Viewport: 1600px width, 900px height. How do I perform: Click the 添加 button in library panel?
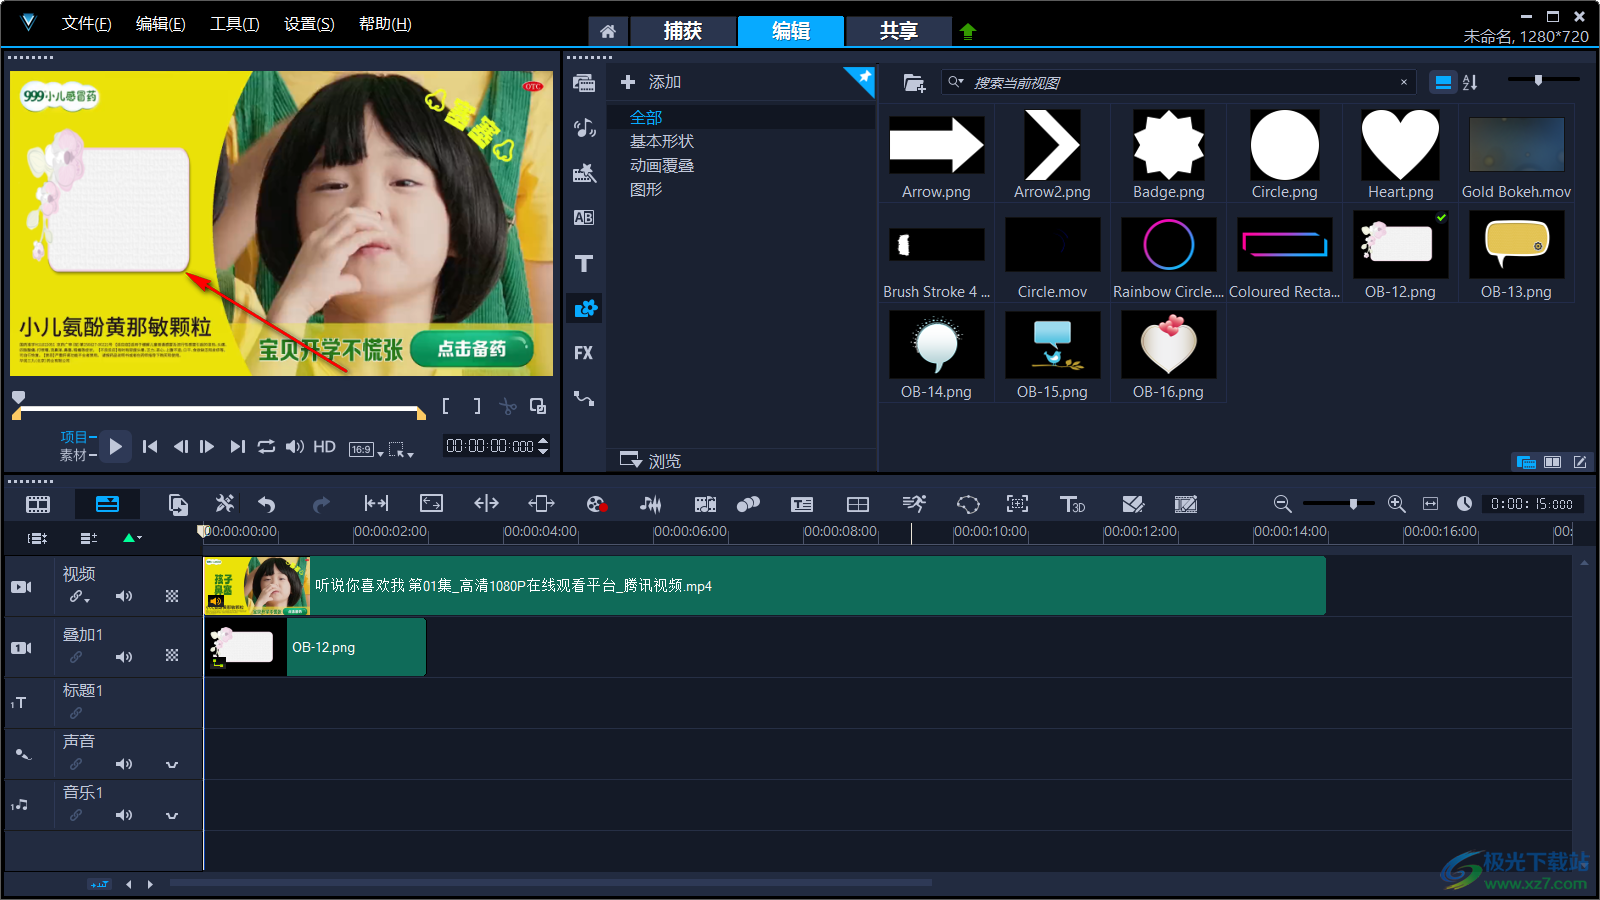click(x=651, y=82)
